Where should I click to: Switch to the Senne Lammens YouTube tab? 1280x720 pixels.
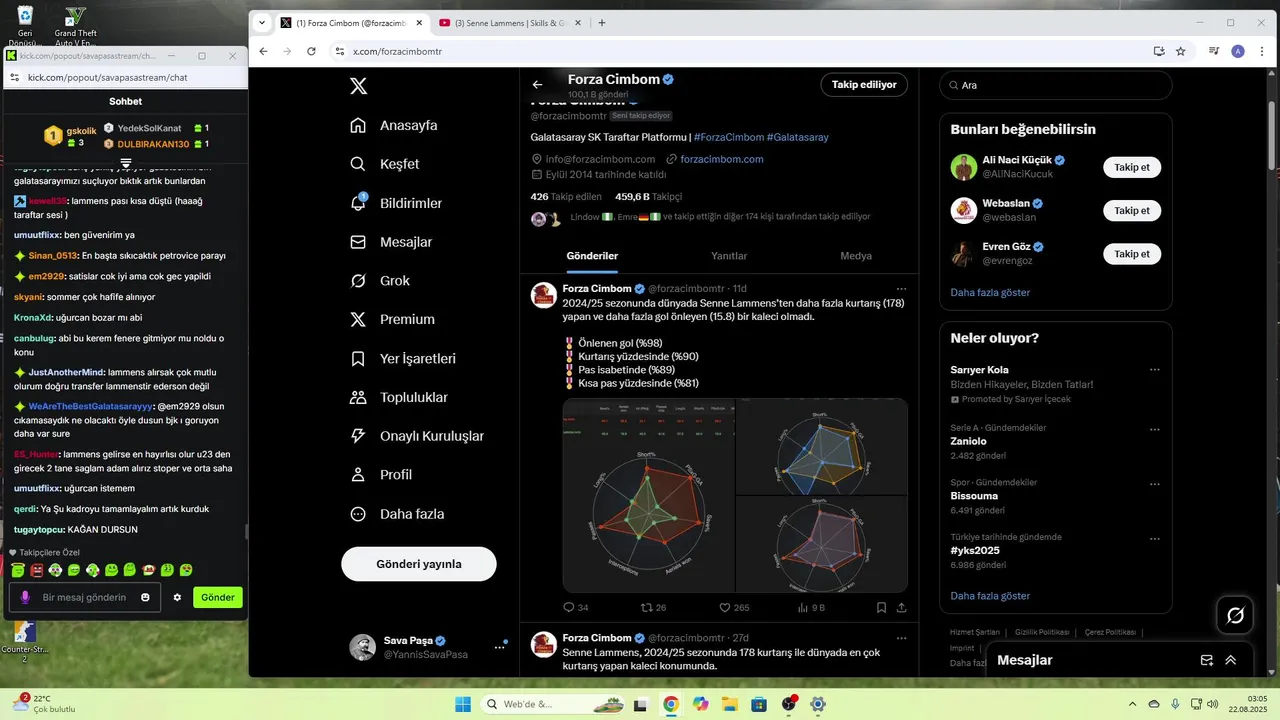pyautogui.click(x=510, y=22)
